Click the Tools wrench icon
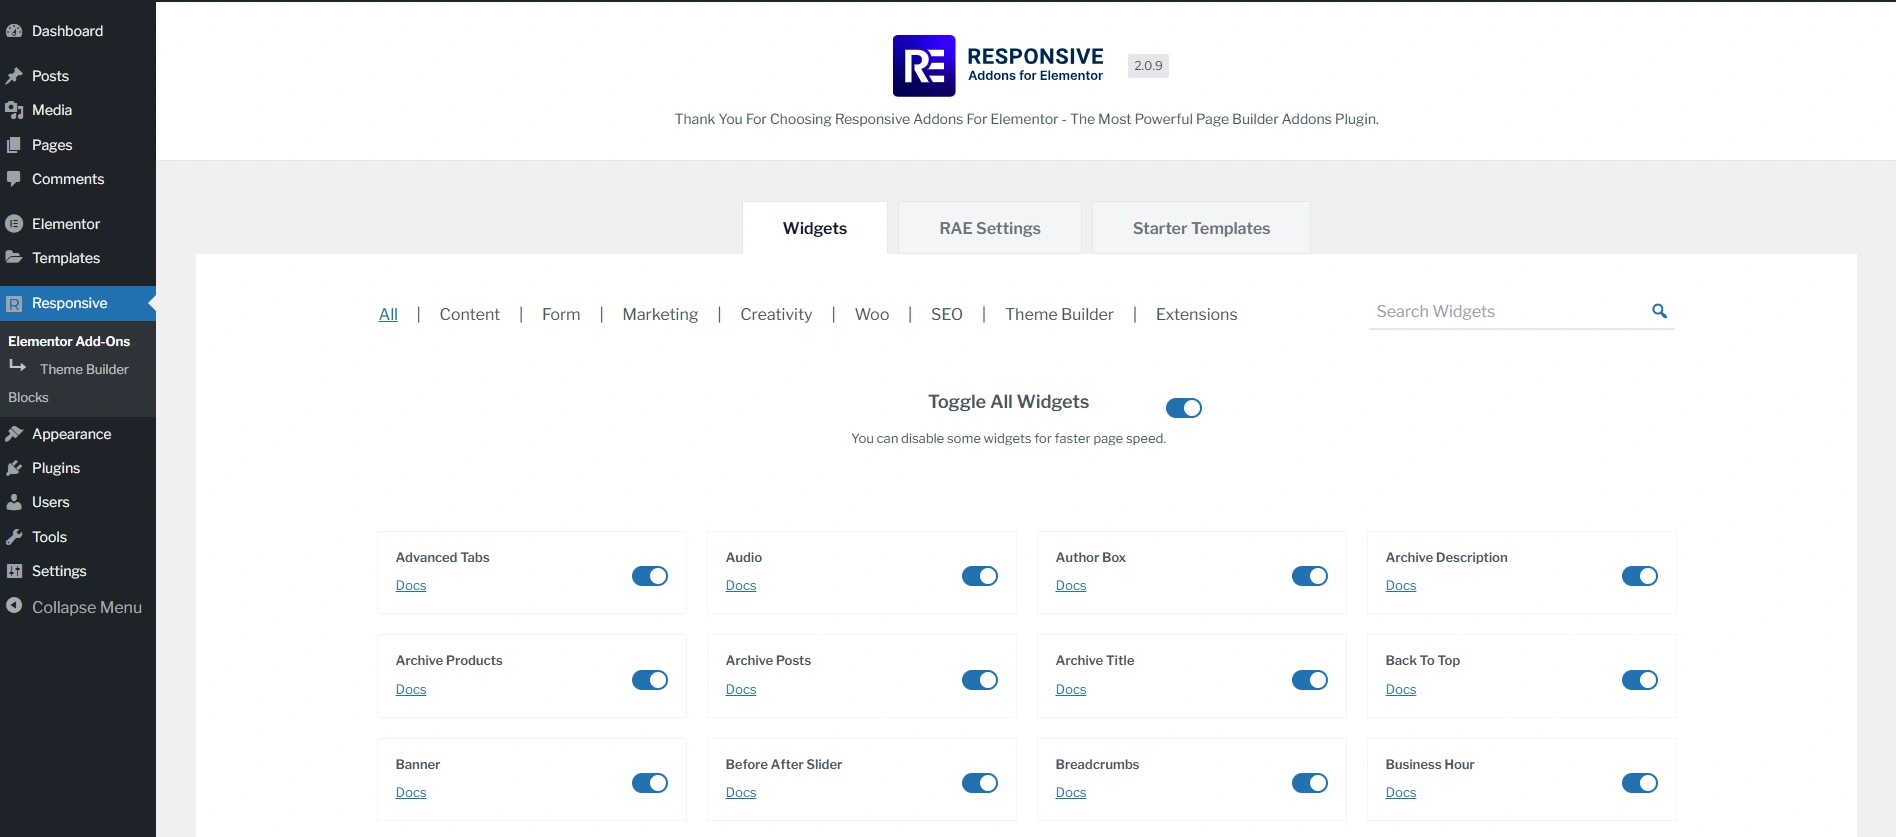This screenshot has width=1896, height=837. click(14, 537)
